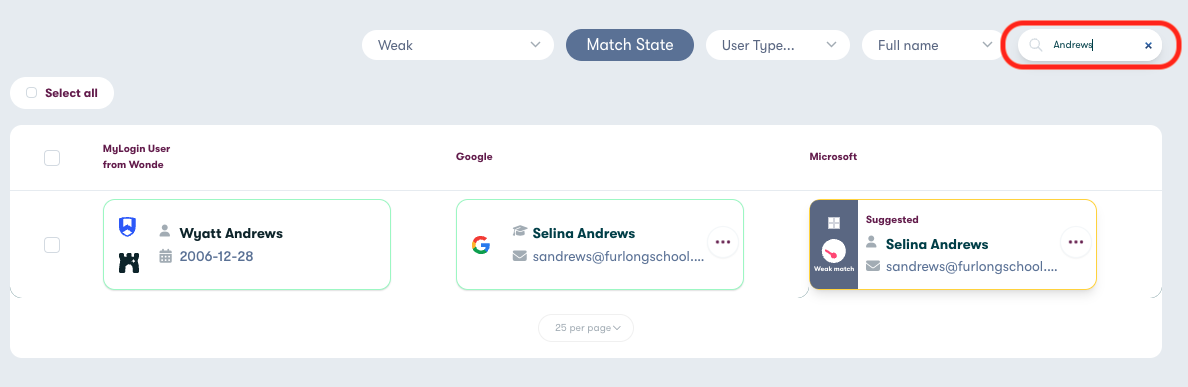Select the suggested Selina Andrews Microsoft card
The image size is (1188, 387).
pyautogui.click(x=952, y=245)
